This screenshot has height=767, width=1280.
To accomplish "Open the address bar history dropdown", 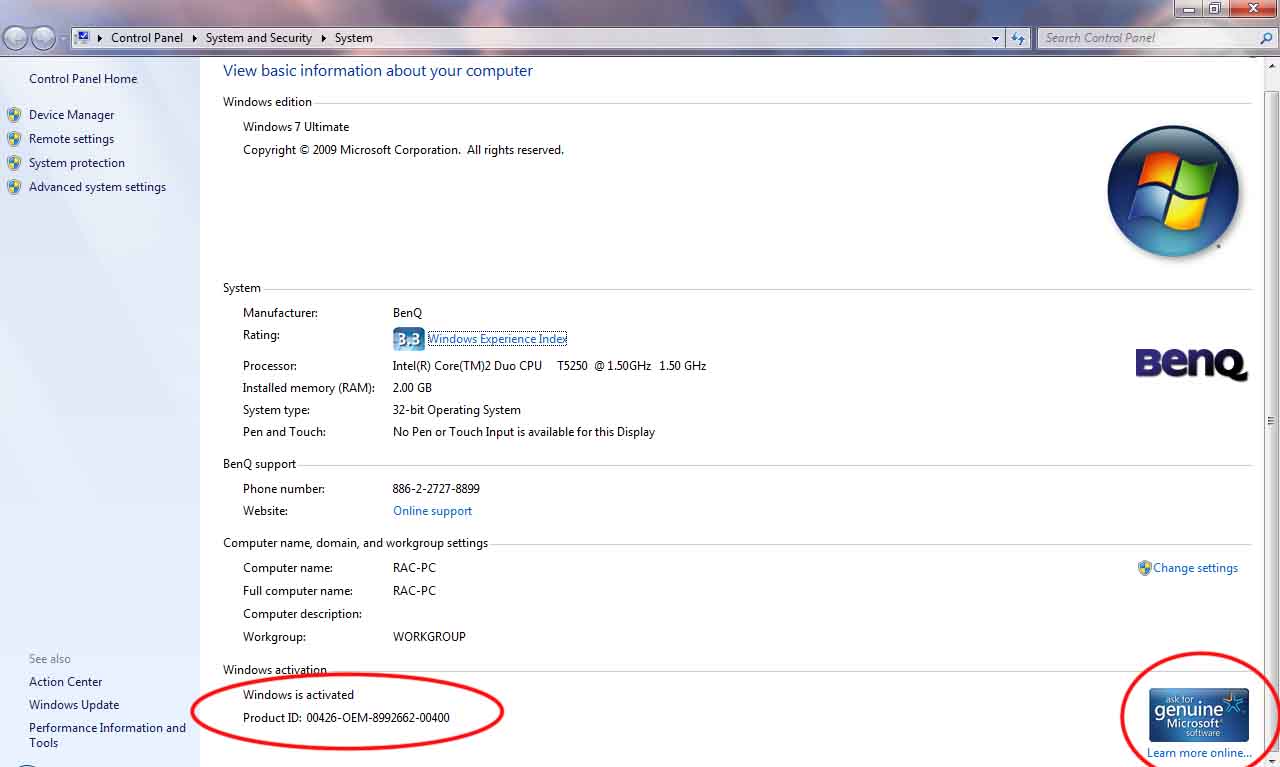I will [995, 38].
